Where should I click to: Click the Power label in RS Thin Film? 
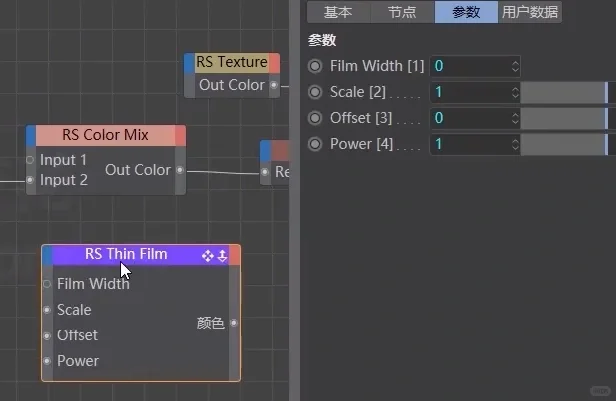[78, 361]
